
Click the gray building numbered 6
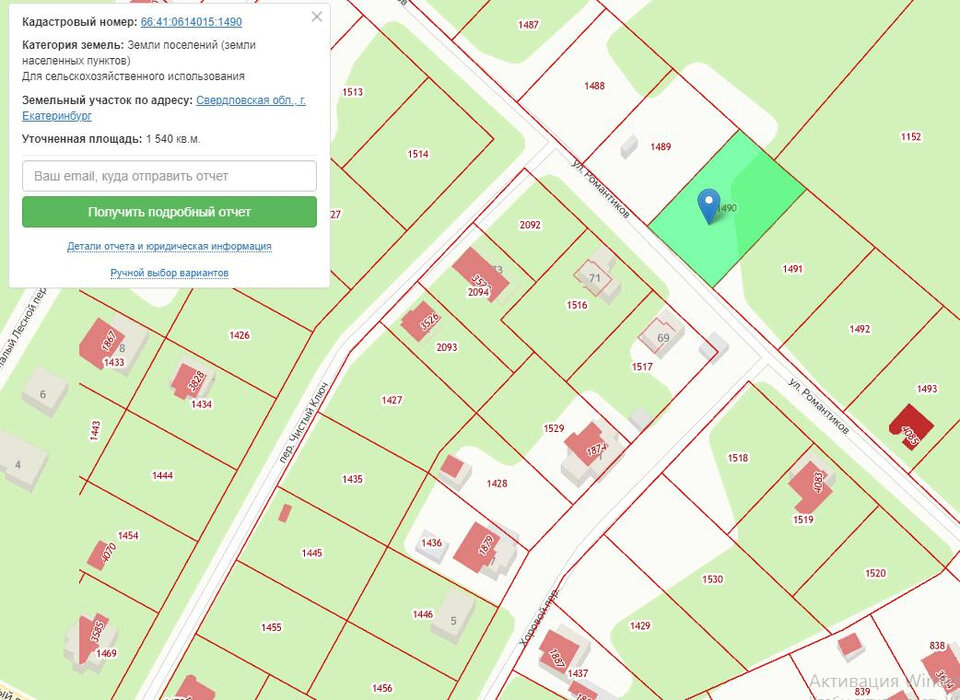[x=45, y=391]
